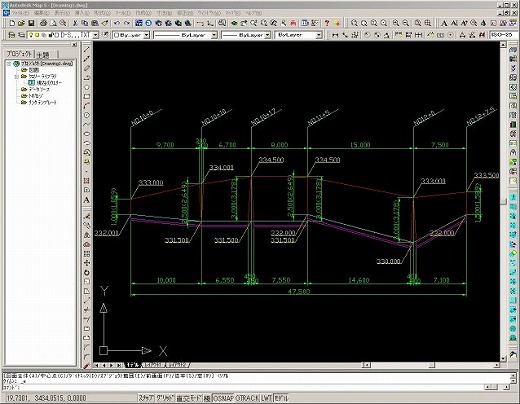The image size is (520, 404).
Task: Toggle the snap button in status bar
Action: tap(146, 398)
